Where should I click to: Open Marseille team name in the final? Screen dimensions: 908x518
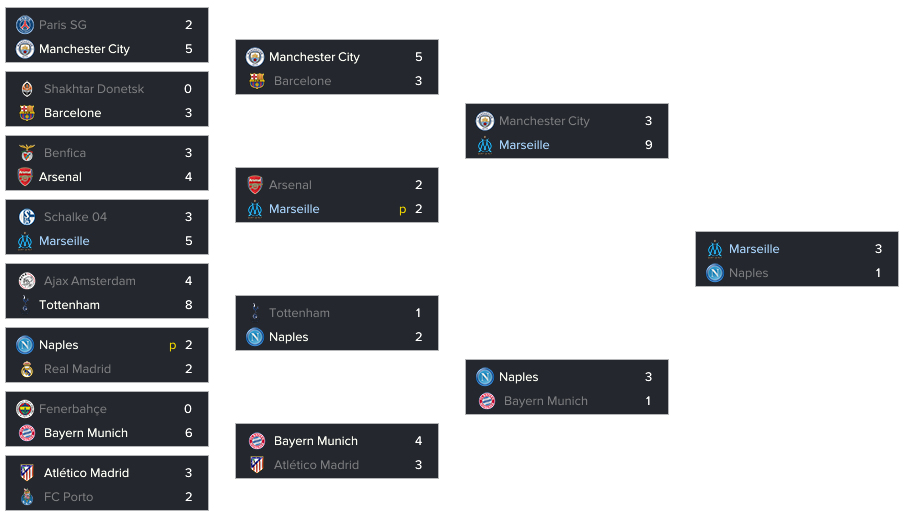coord(754,249)
